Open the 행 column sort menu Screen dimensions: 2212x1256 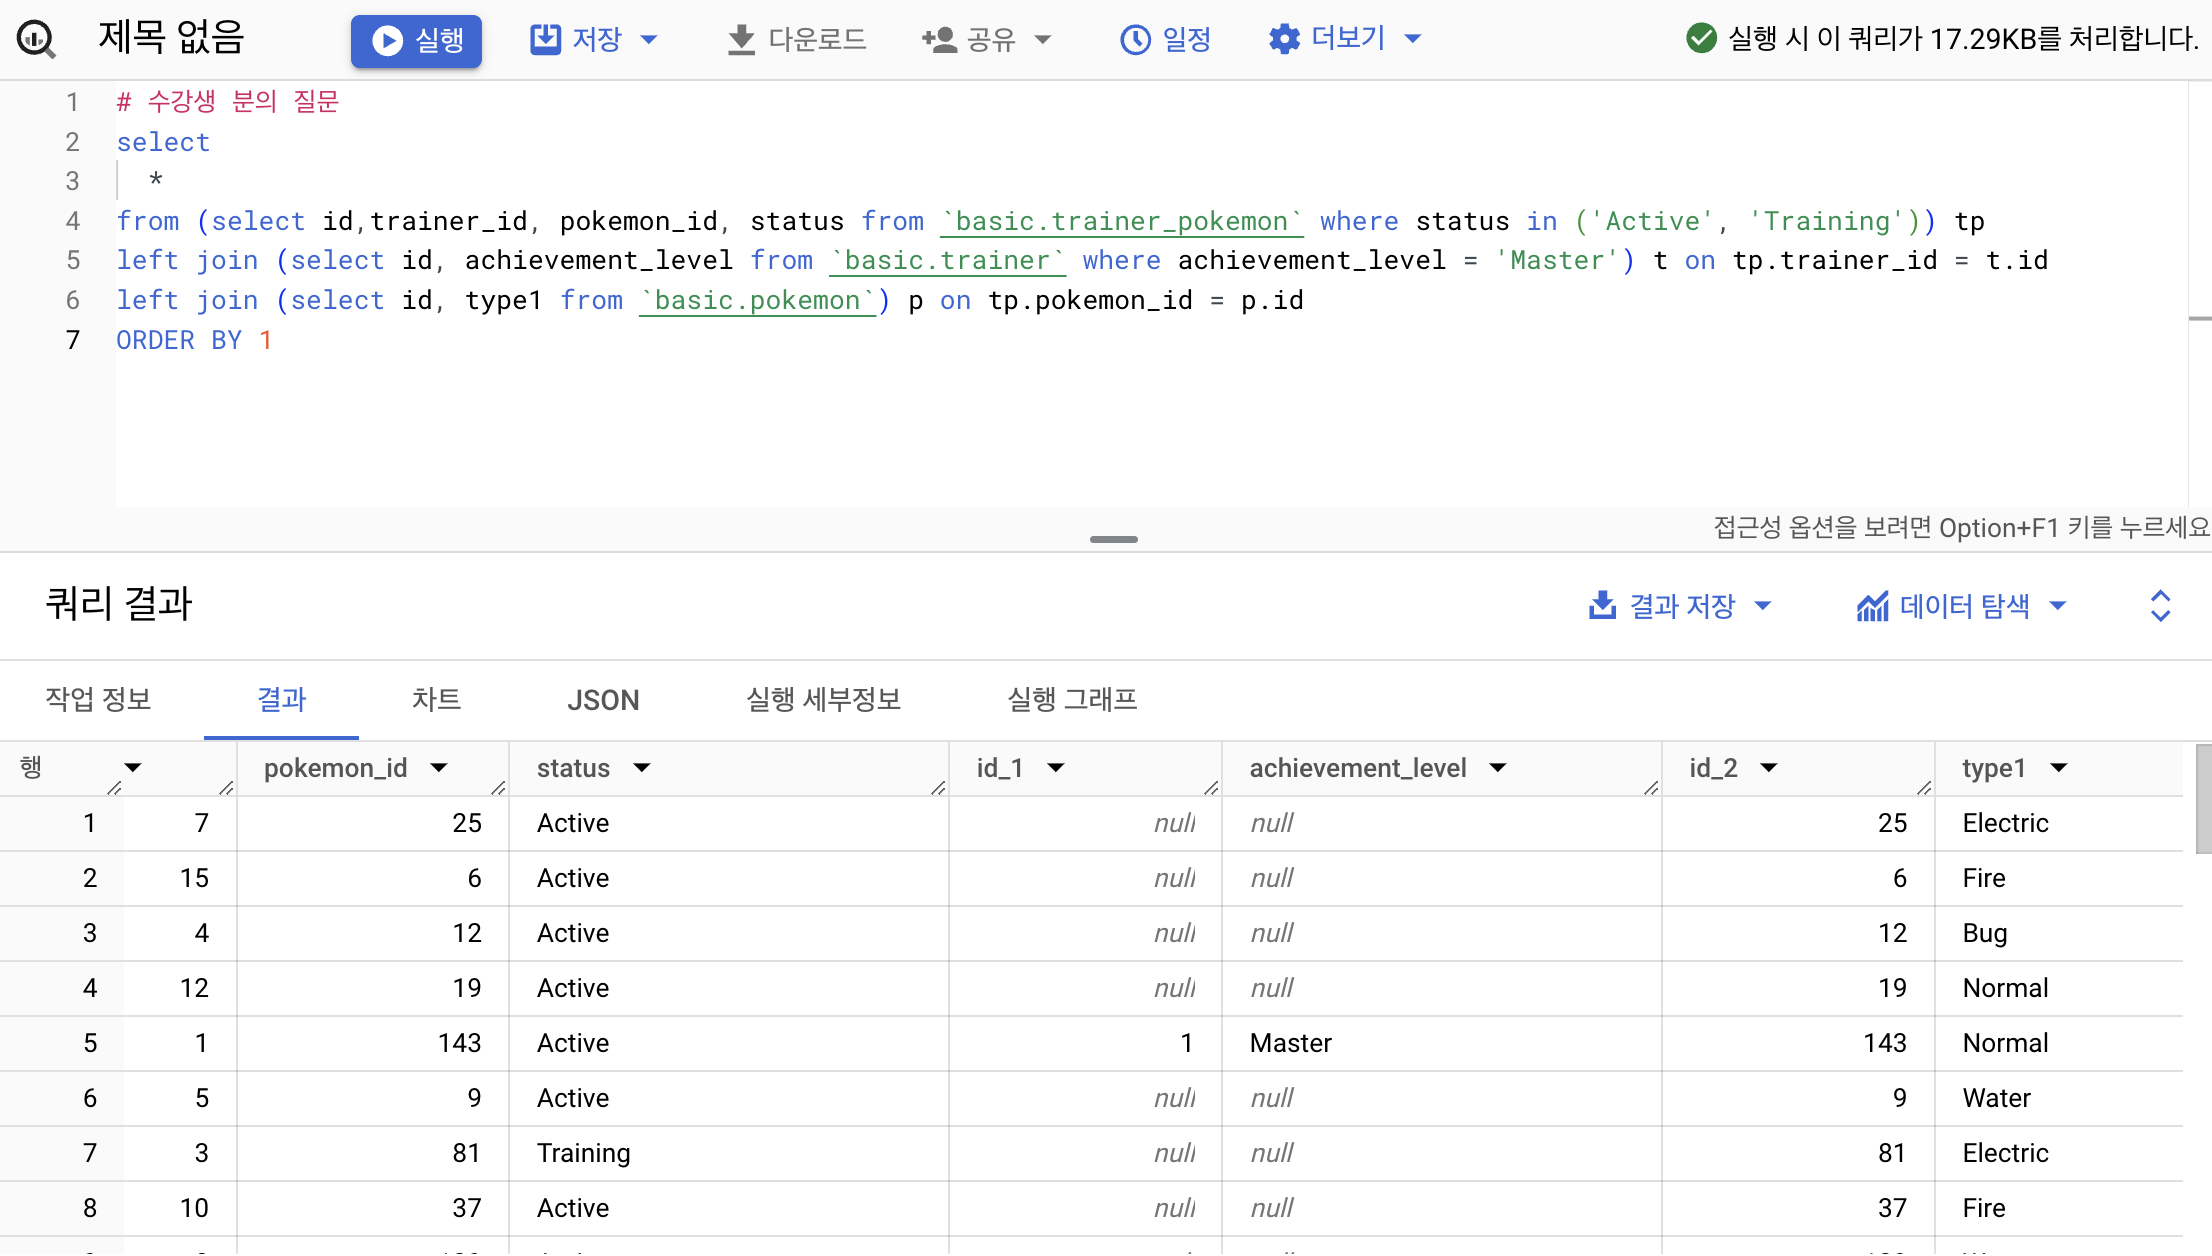coord(132,768)
